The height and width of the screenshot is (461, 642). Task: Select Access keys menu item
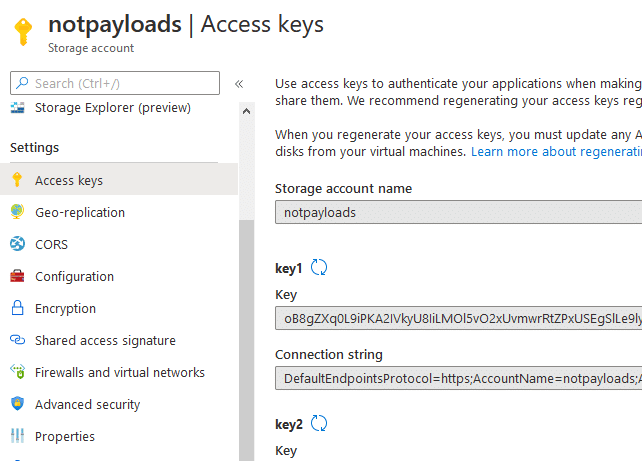click(119, 179)
